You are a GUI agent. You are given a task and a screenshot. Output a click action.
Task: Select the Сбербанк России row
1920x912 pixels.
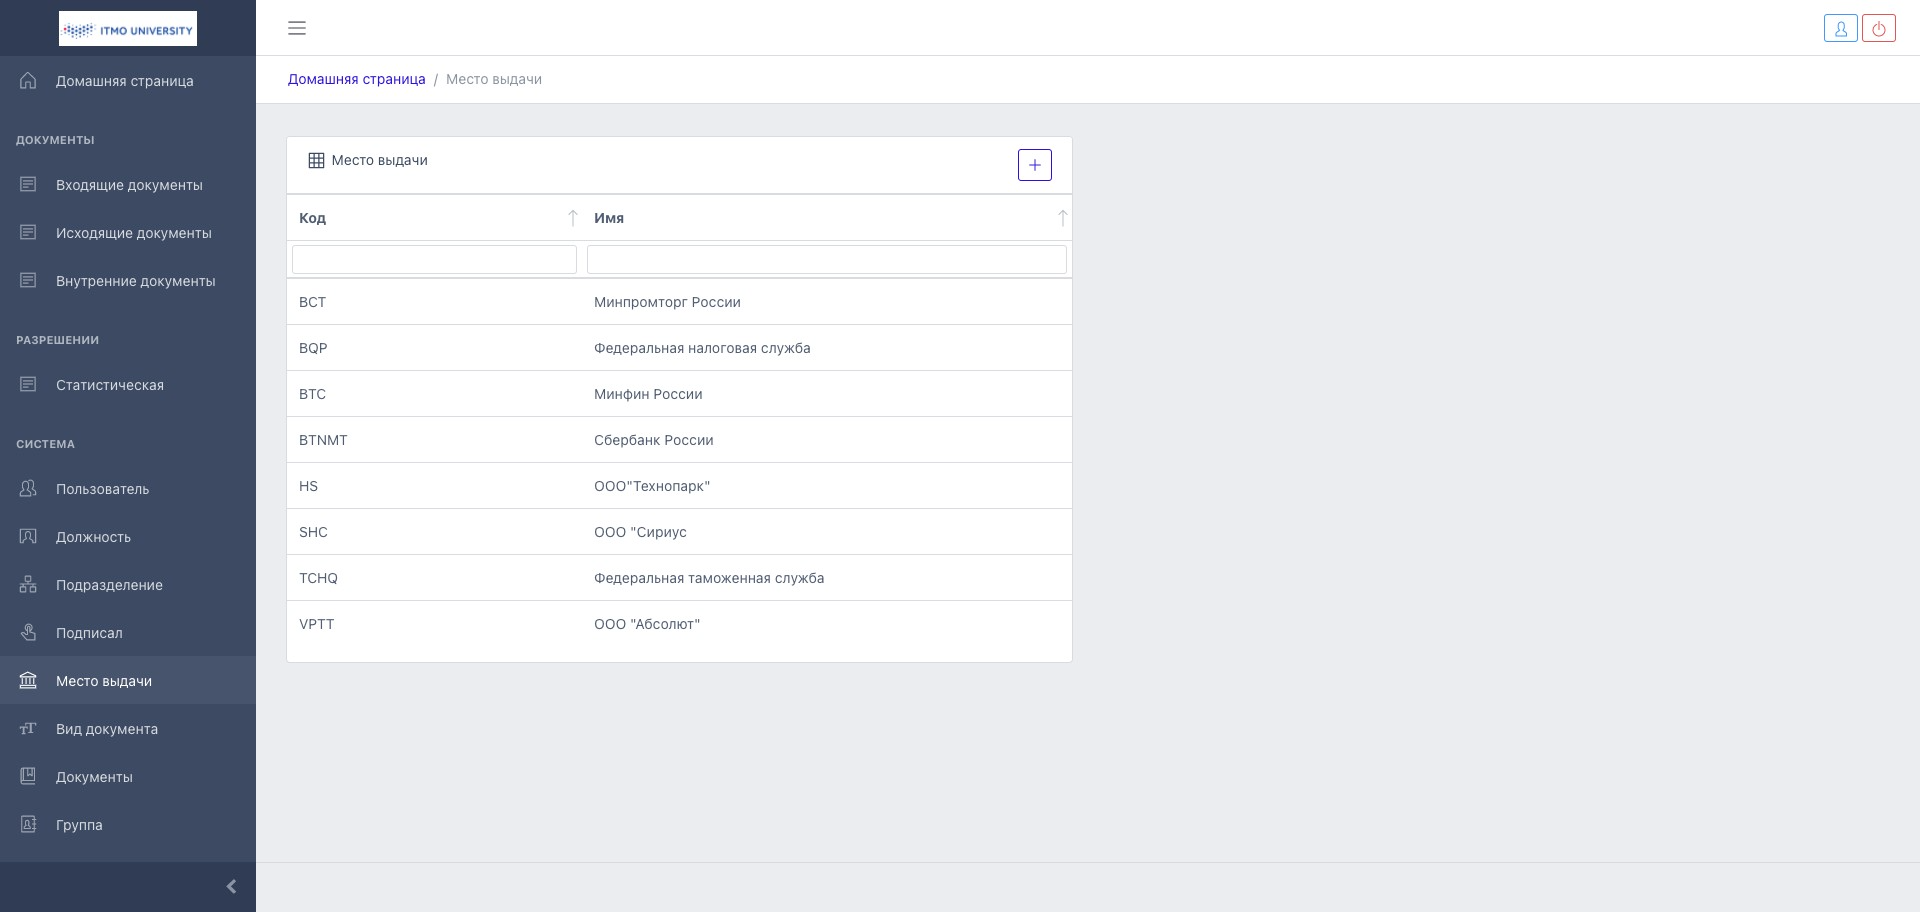[654, 440]
